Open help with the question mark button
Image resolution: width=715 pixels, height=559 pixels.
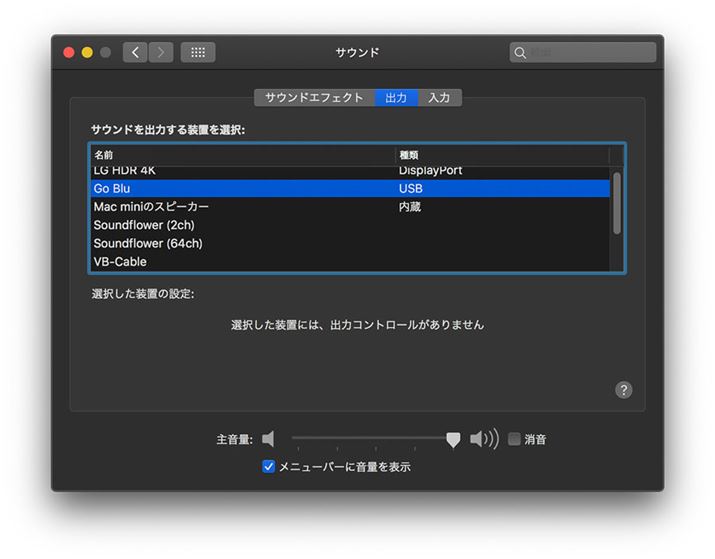click(623, 390)
